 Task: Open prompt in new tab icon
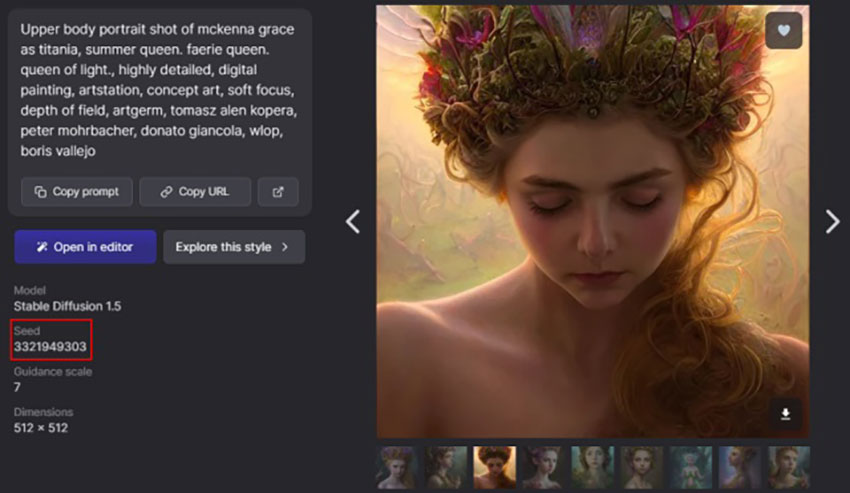pos(278,192)
